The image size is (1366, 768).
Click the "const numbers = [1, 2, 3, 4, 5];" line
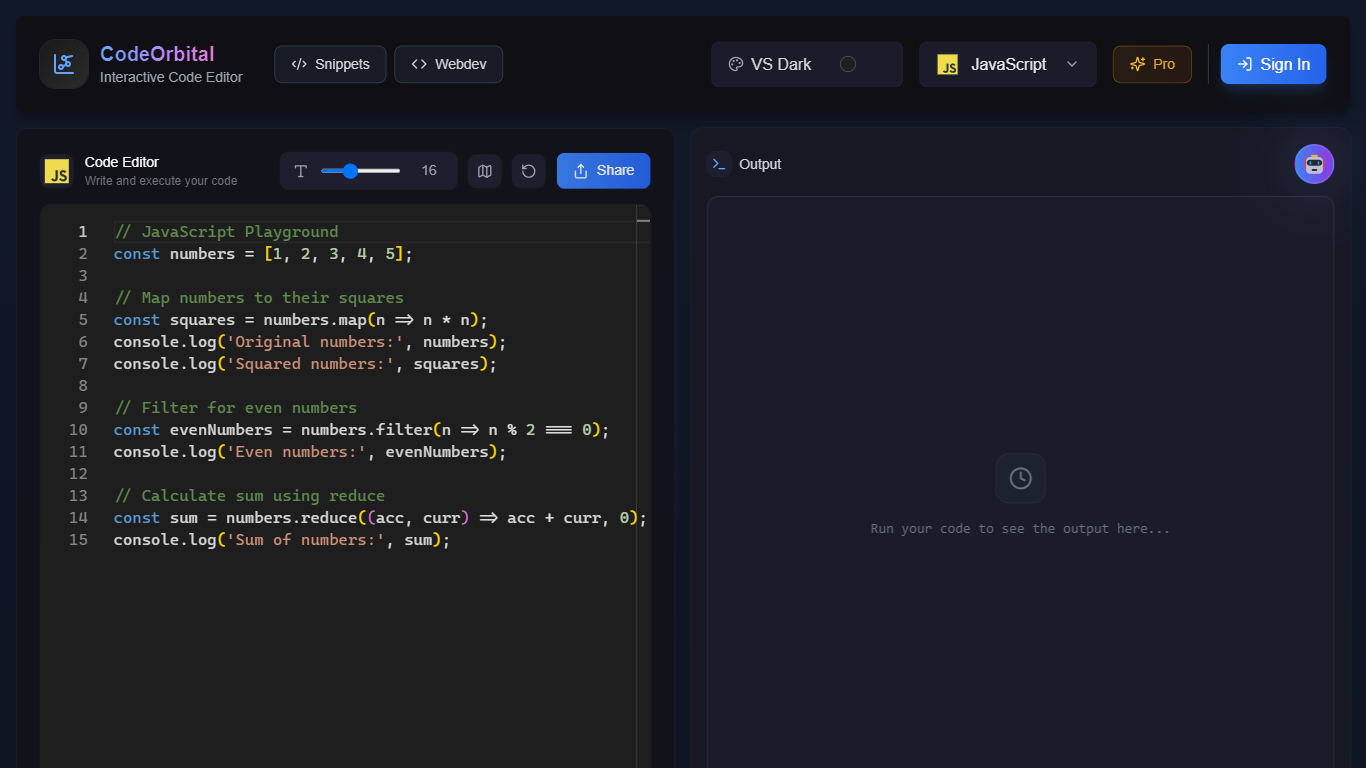(263, 254)
